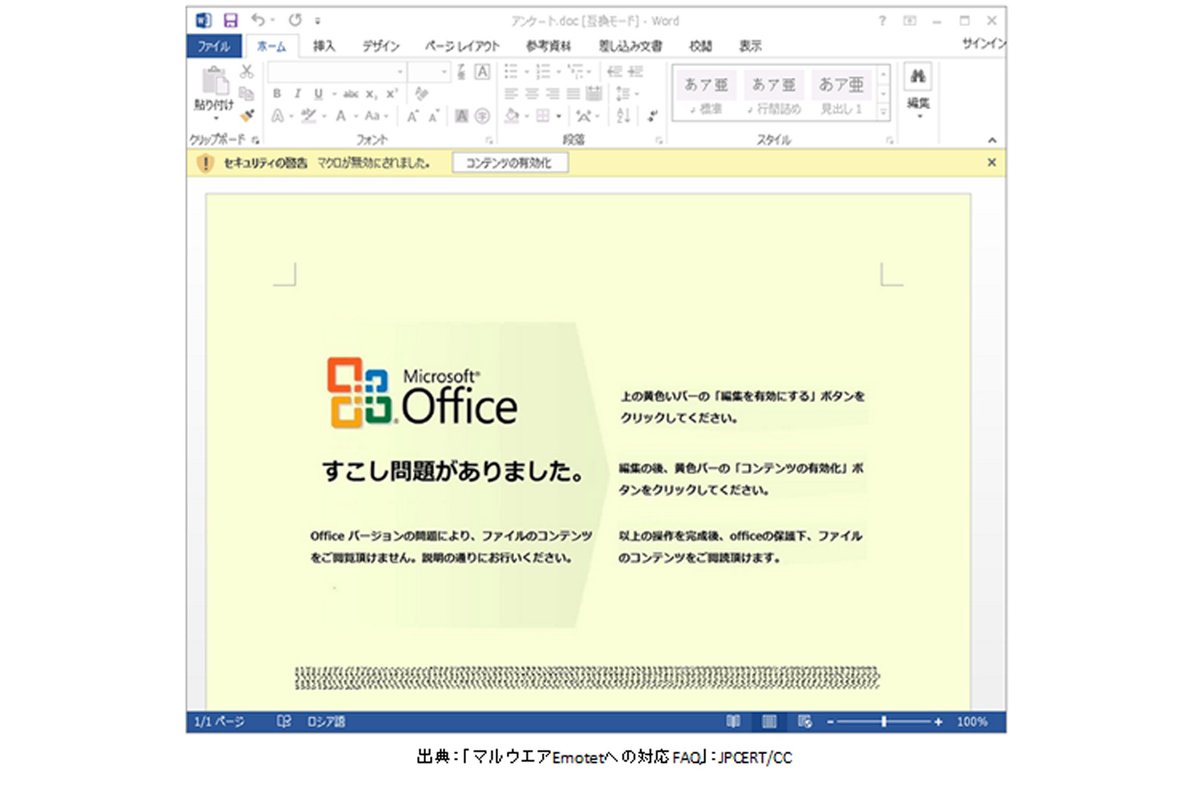Viewport: 1200px width, 800px height.
Task: Click the Redo icon in quick access toolbar
Action: click(x=294, y=20)
